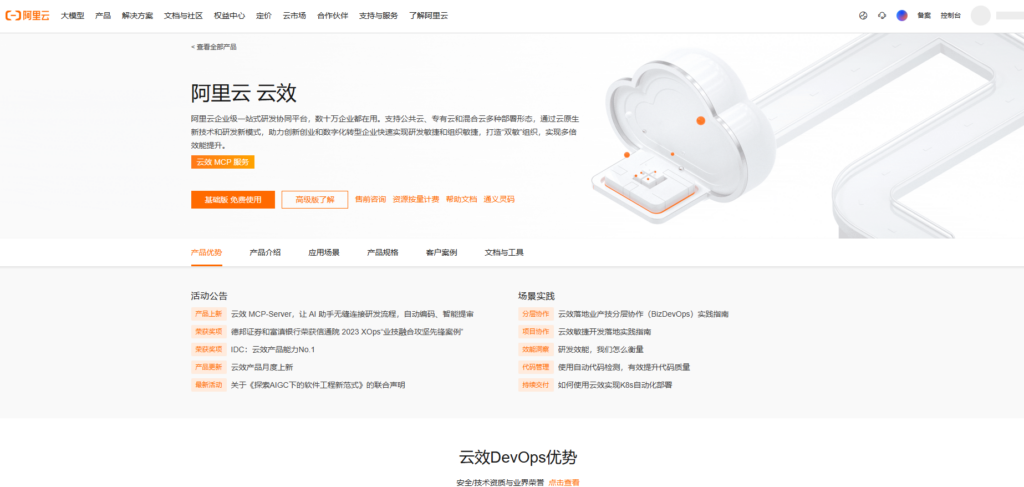Image resolution: width=1024 pixels, height=487 pixels.
Task: Expand the 解决方案 navigation menu
Action: [x=137, y=15]
